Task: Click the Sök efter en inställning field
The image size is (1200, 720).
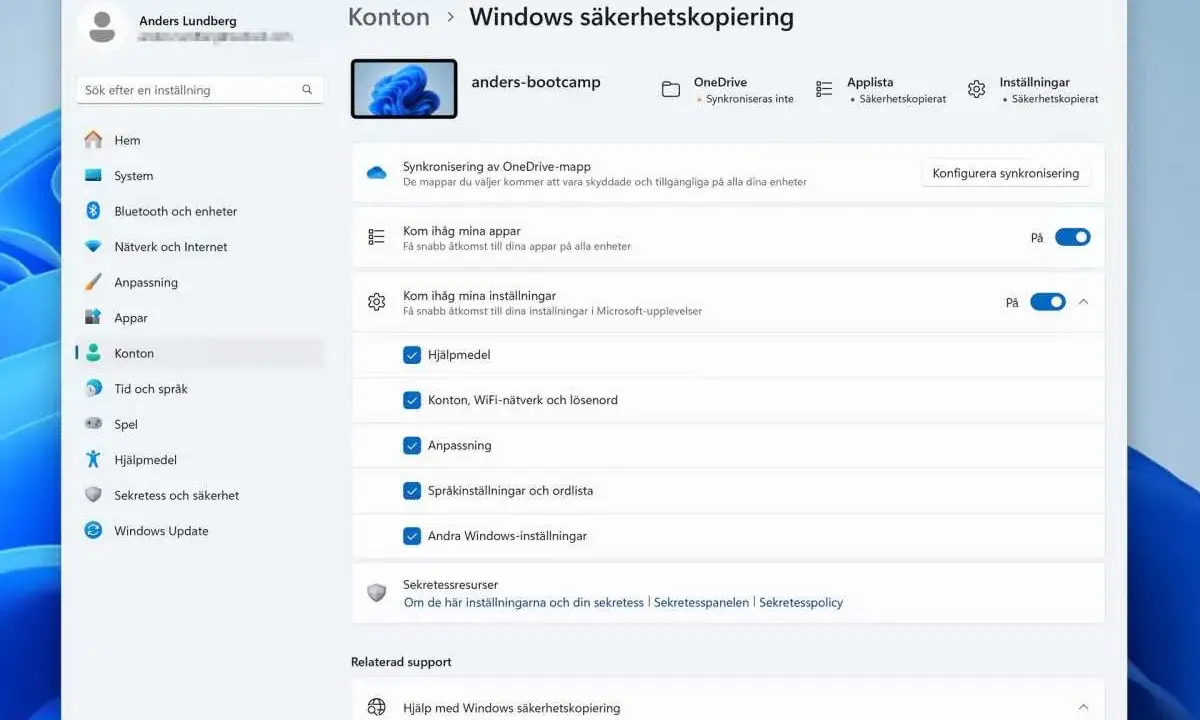Action: click(199, 90)
